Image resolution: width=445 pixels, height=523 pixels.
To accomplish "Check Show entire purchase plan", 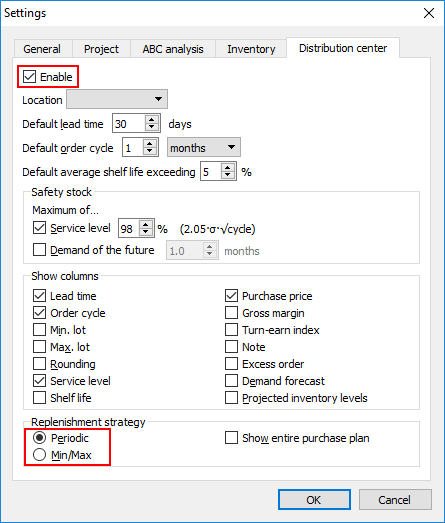I will click(231, 438).
